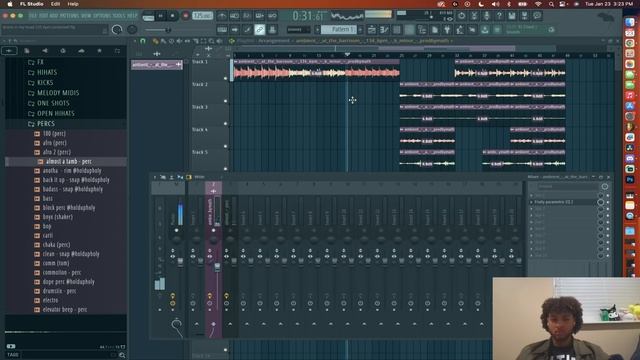Open the TOOLS menu
This screenshot has width=640, height=360.
click(x=120, y=16)
